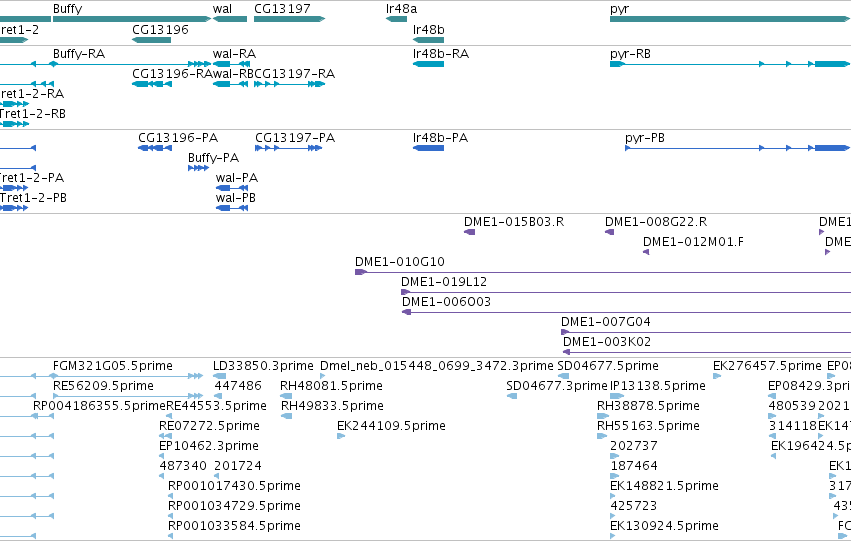
Task: Select the EK244109.5prime EST label
Action: (x=391, y=427)
